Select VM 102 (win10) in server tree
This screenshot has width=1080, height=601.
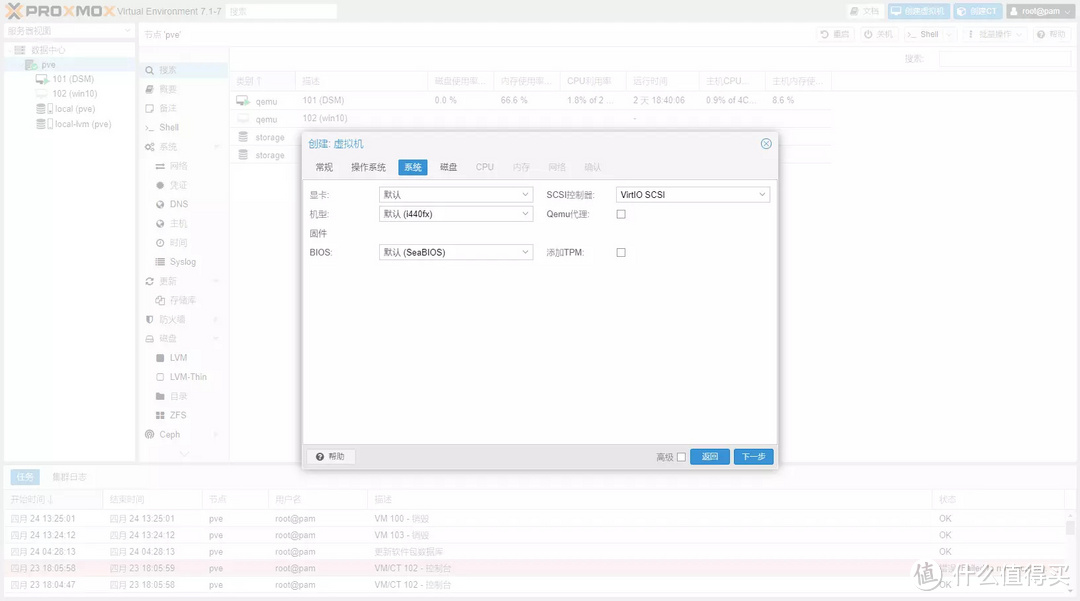[x=74, y=94]
